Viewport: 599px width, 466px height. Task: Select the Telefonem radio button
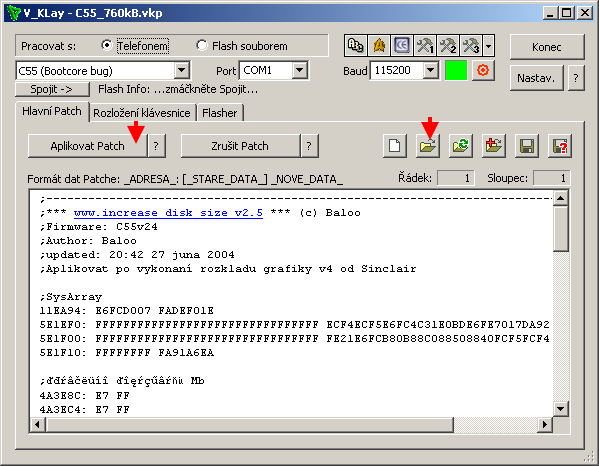tap(107, 45)
